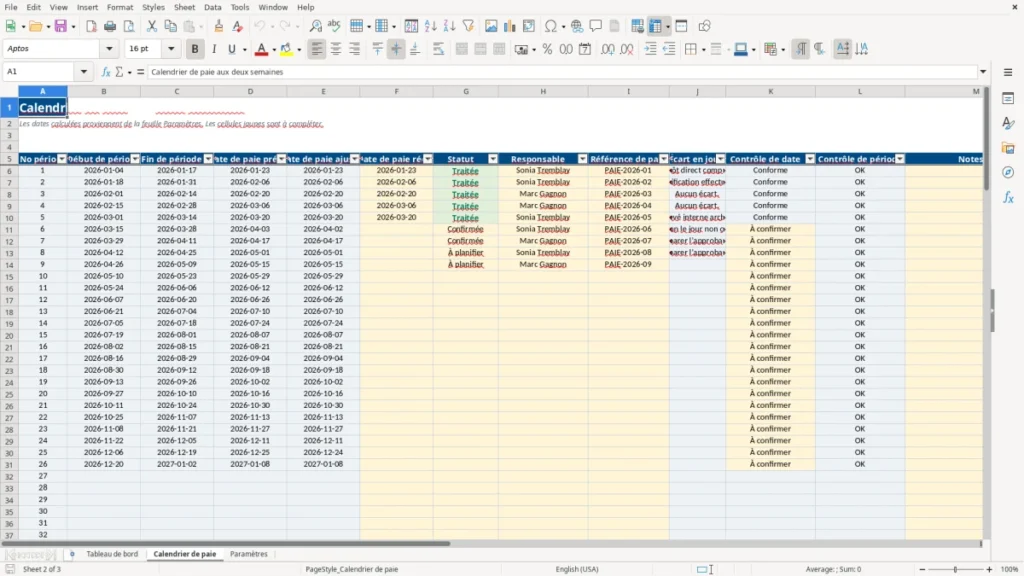This screenshot has width=1024, height=576.
Task: Open the sidebar Gallery panel icon
Action: (x=1008, y=148)
